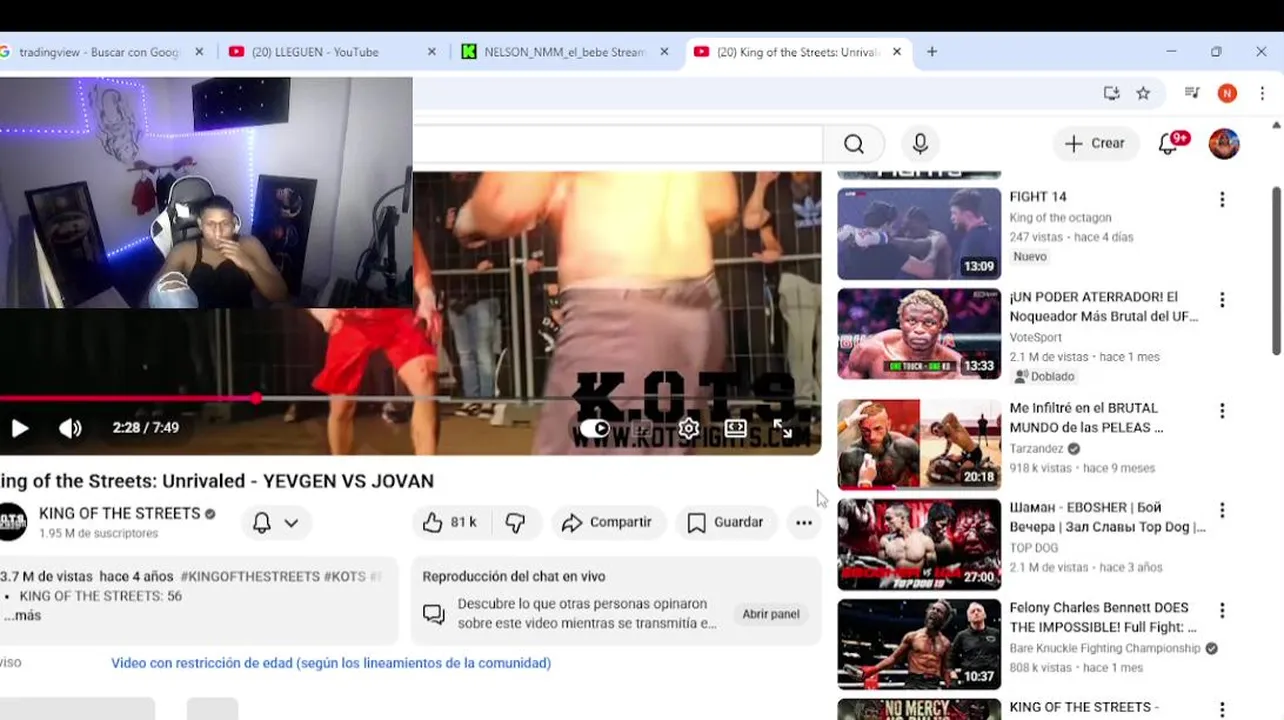
Task: Open King of the octagon channel
Action: pyautogui.click(x=1061, y=218)
